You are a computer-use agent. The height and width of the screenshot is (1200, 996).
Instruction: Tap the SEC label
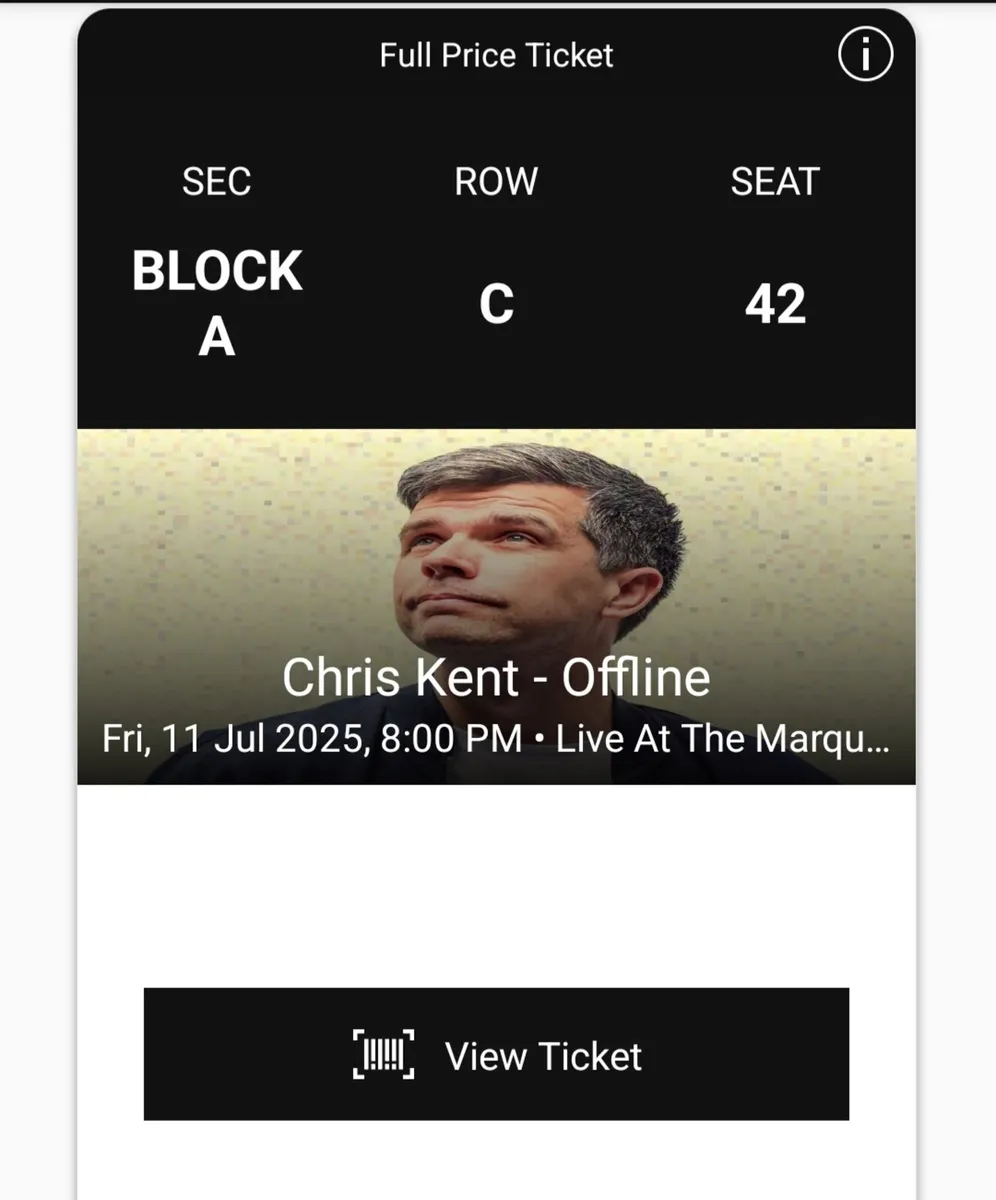point(216,182)
